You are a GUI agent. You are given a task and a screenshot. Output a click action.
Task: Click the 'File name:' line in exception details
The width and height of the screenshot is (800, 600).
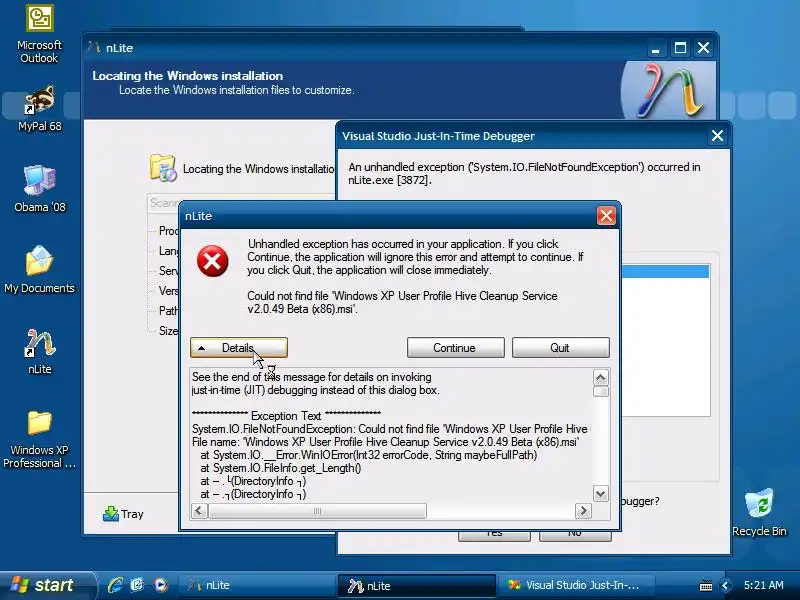click(x=385, y=442)
